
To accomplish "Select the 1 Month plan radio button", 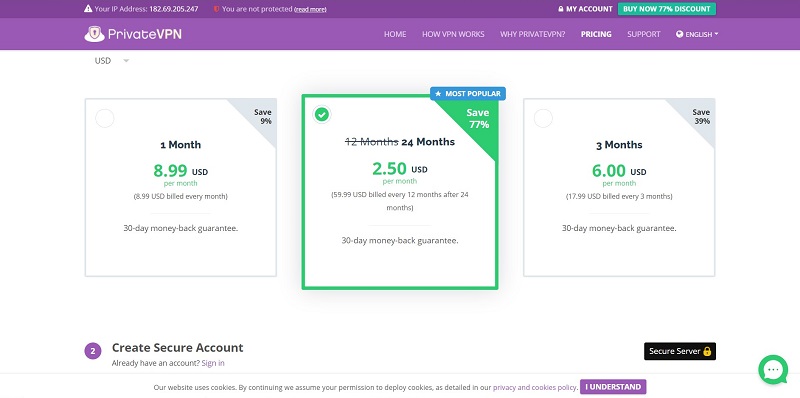I will (105, 118).
